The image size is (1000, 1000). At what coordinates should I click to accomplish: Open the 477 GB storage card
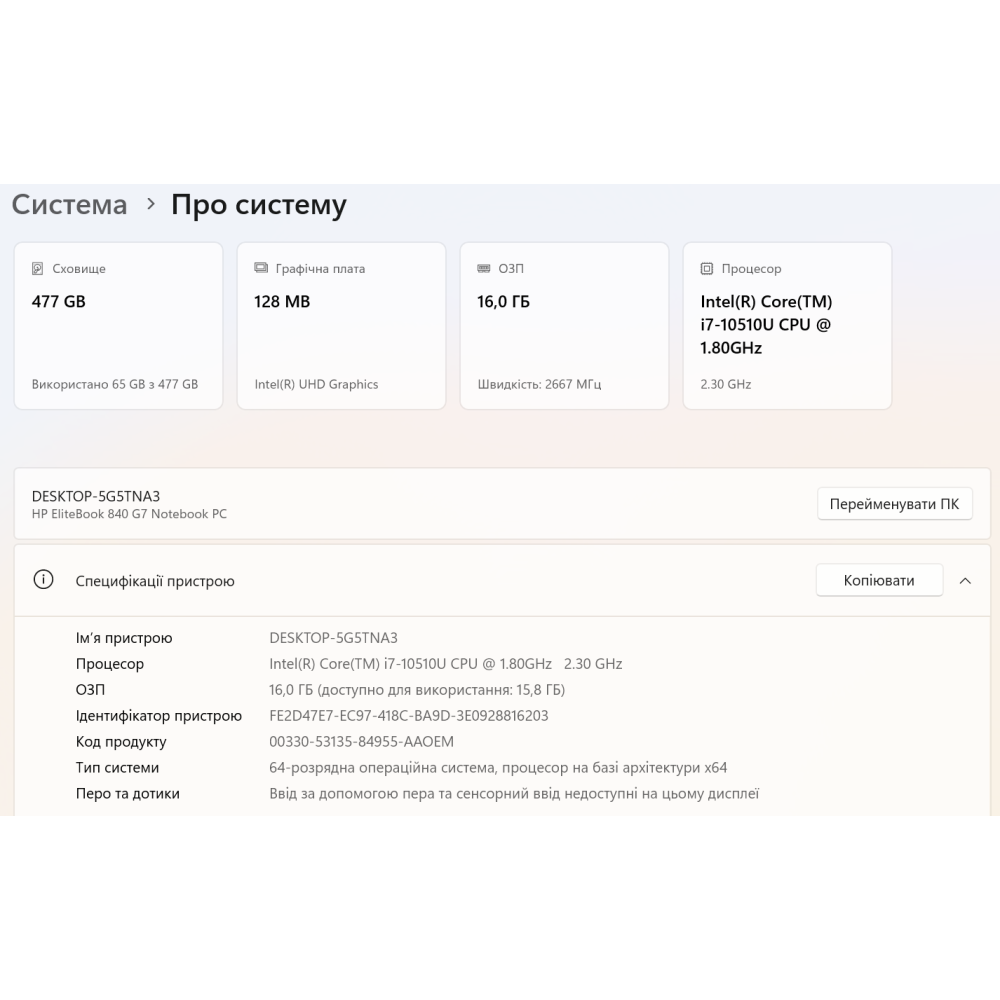[x=118, y=326]
